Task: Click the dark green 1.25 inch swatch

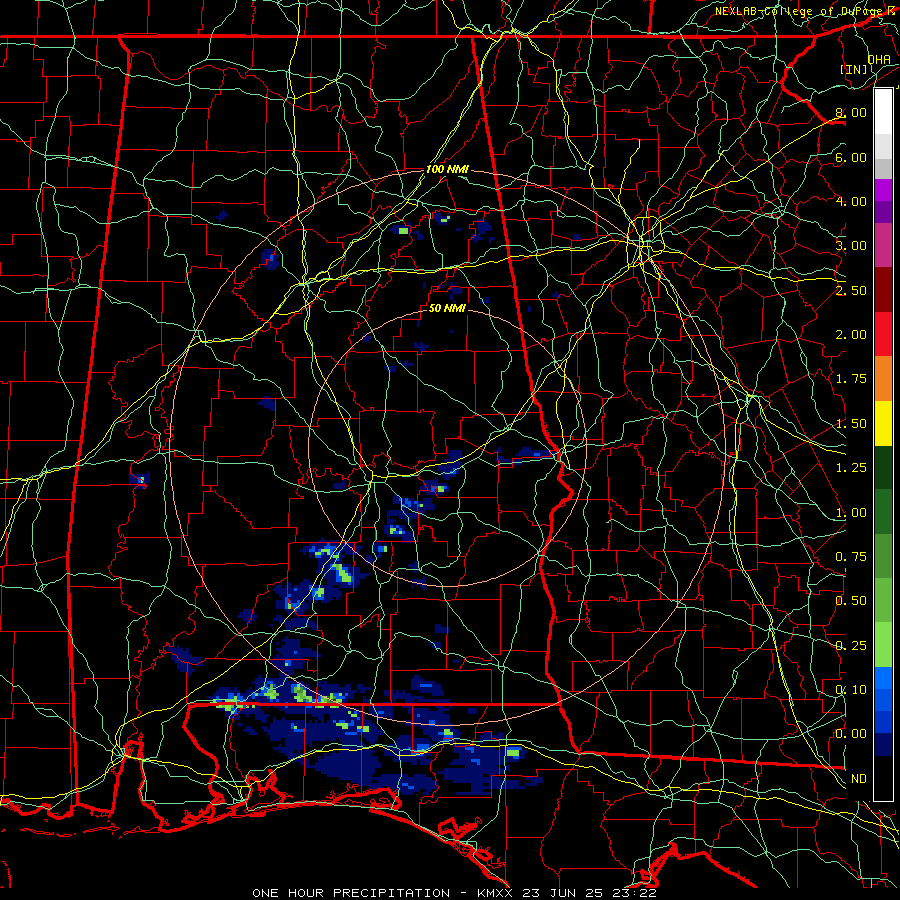Action: click(x=883, y=467)
